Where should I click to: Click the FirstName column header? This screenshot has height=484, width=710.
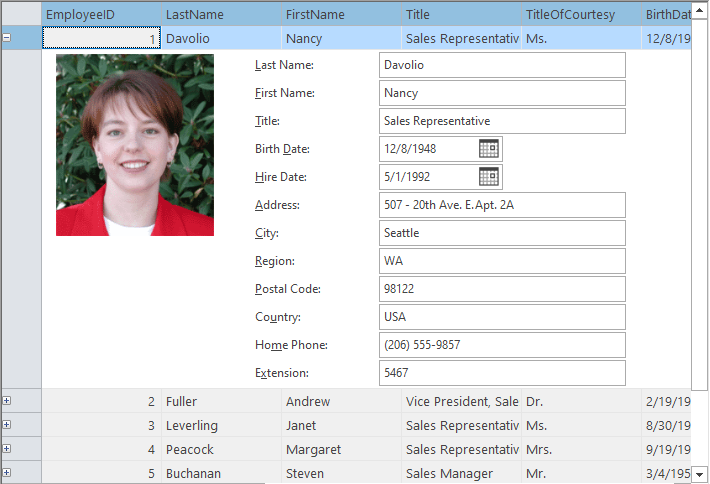click(340, 14)
